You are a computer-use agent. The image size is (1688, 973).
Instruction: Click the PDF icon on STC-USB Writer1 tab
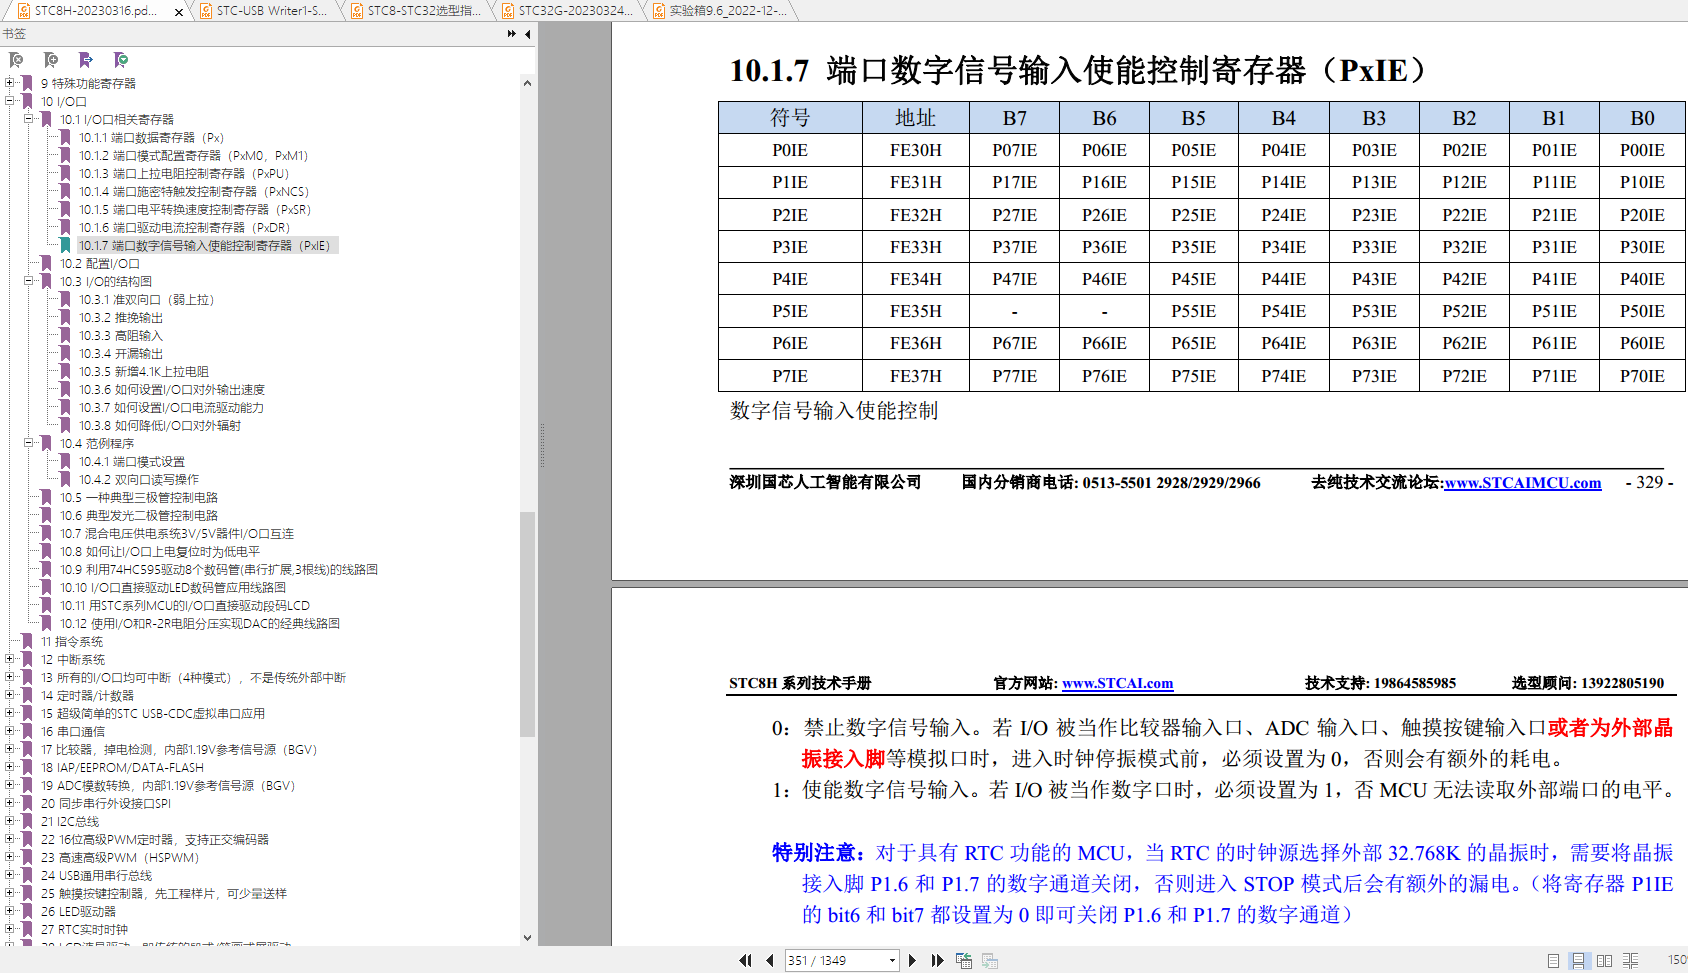[205, 11]
